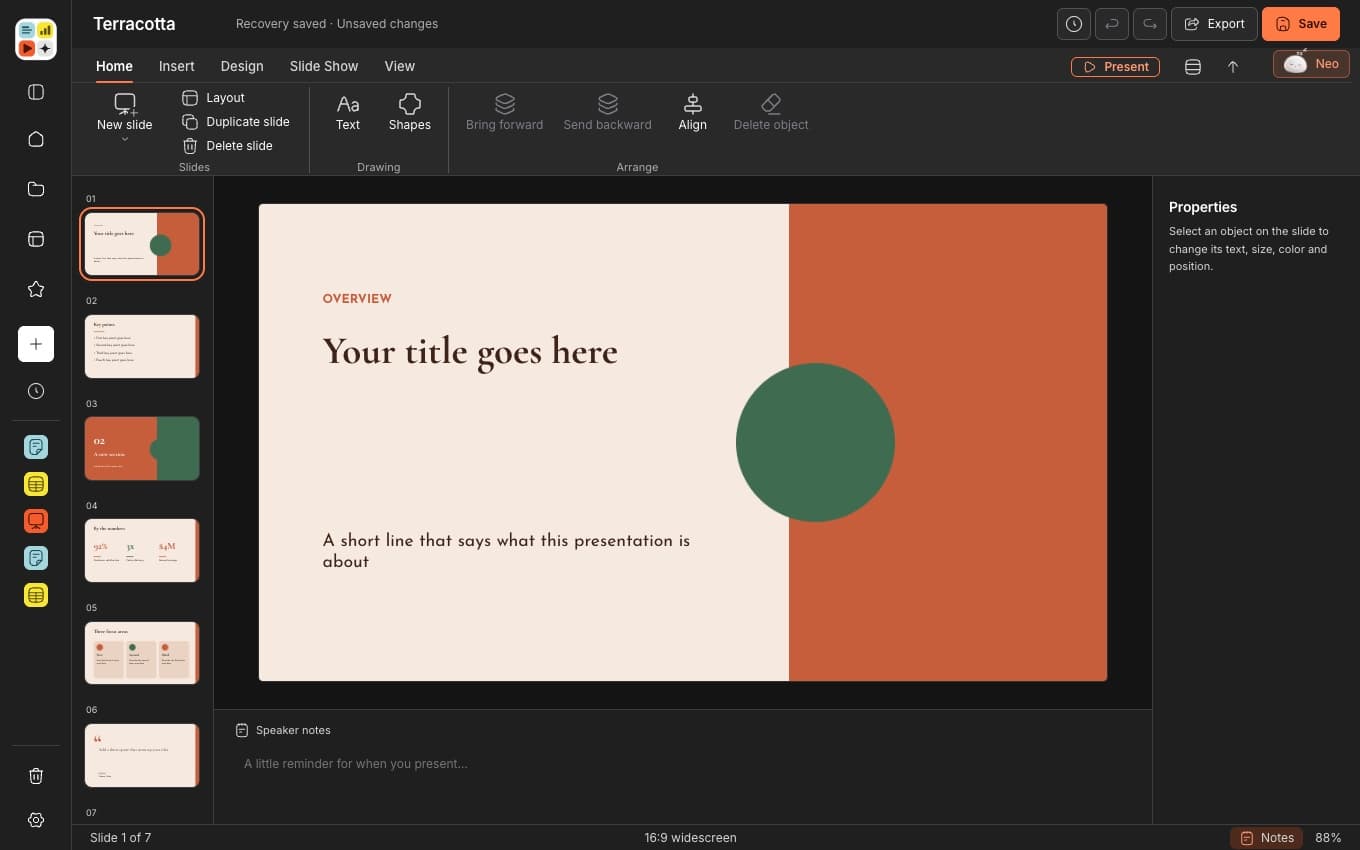Select the "Your title goes here" text
The width and height of the screenshot is (1360, 850).
[x=470, y=352]
